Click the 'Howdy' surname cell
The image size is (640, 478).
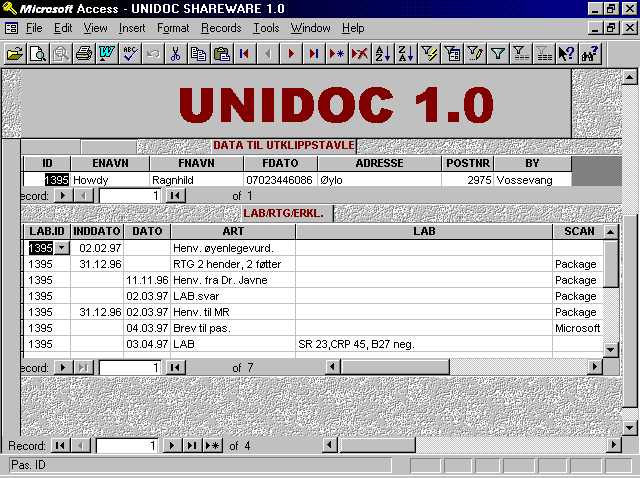coord(110,180)
